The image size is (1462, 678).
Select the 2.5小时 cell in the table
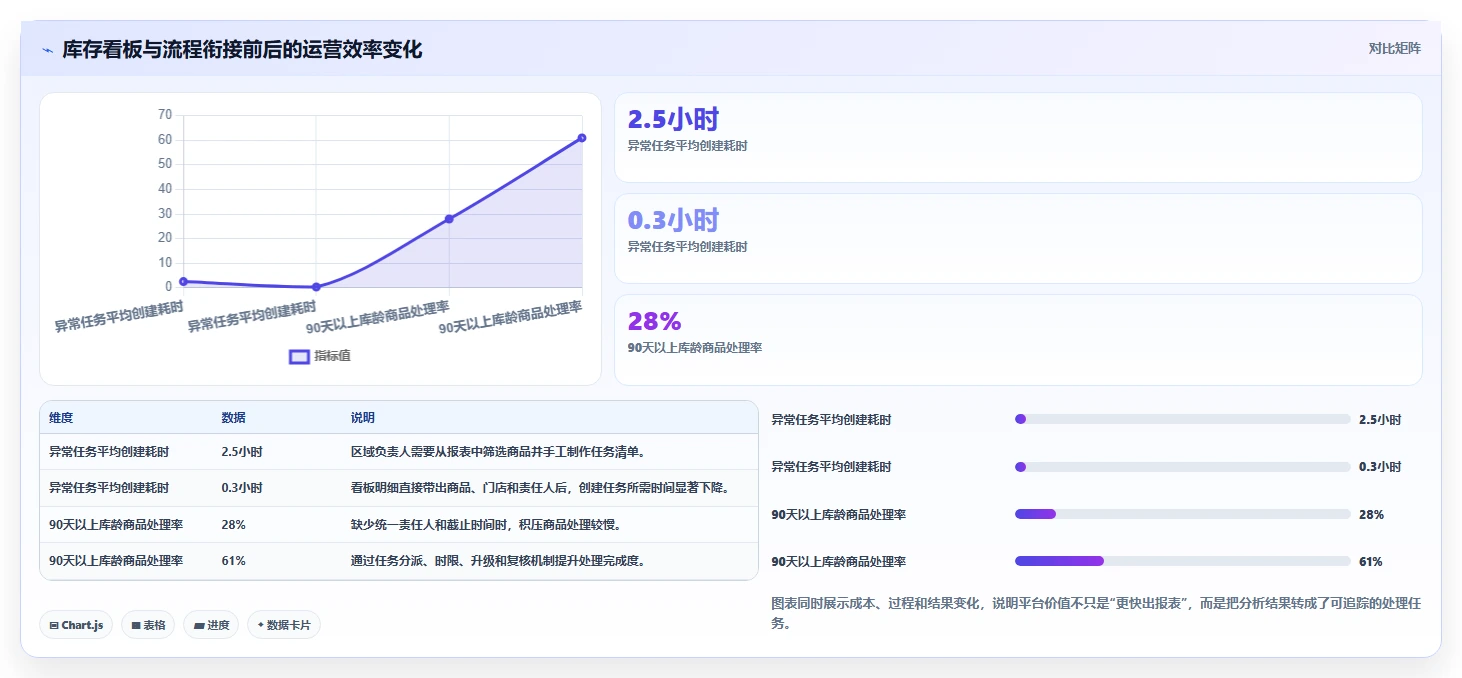click(242, 452)
